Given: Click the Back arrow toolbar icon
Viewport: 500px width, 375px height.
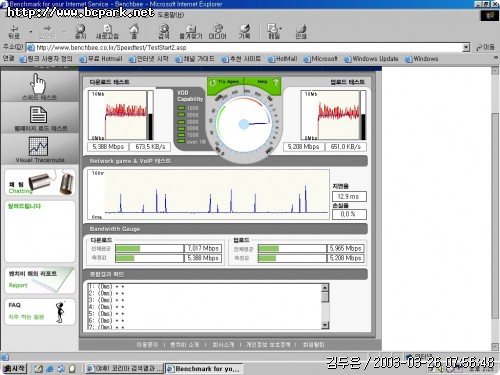Looking at the screenshot, I should click(14, 29).
